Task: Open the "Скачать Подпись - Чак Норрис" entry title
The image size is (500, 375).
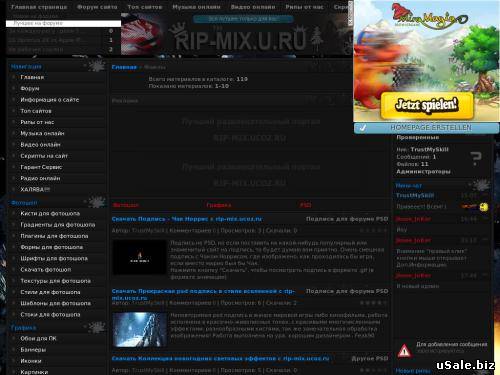Action: [187, 219]
